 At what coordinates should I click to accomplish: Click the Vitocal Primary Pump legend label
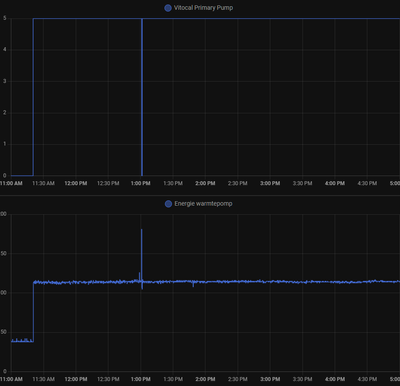point(203,8)
